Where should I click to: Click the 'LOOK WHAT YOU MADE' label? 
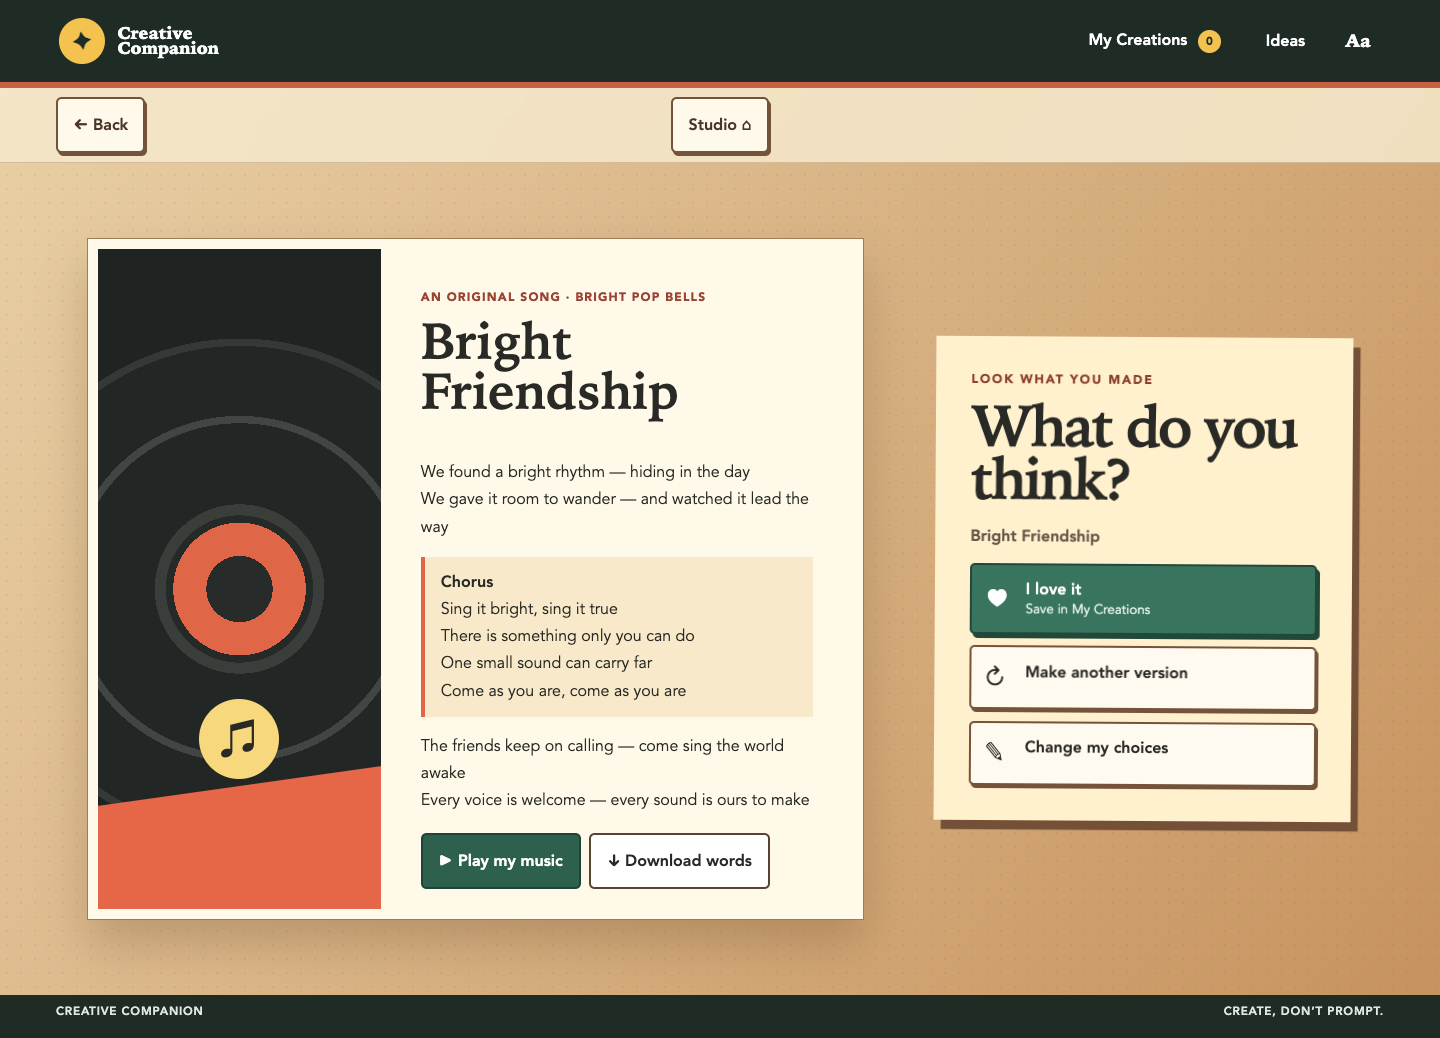tap(1062, 379)
